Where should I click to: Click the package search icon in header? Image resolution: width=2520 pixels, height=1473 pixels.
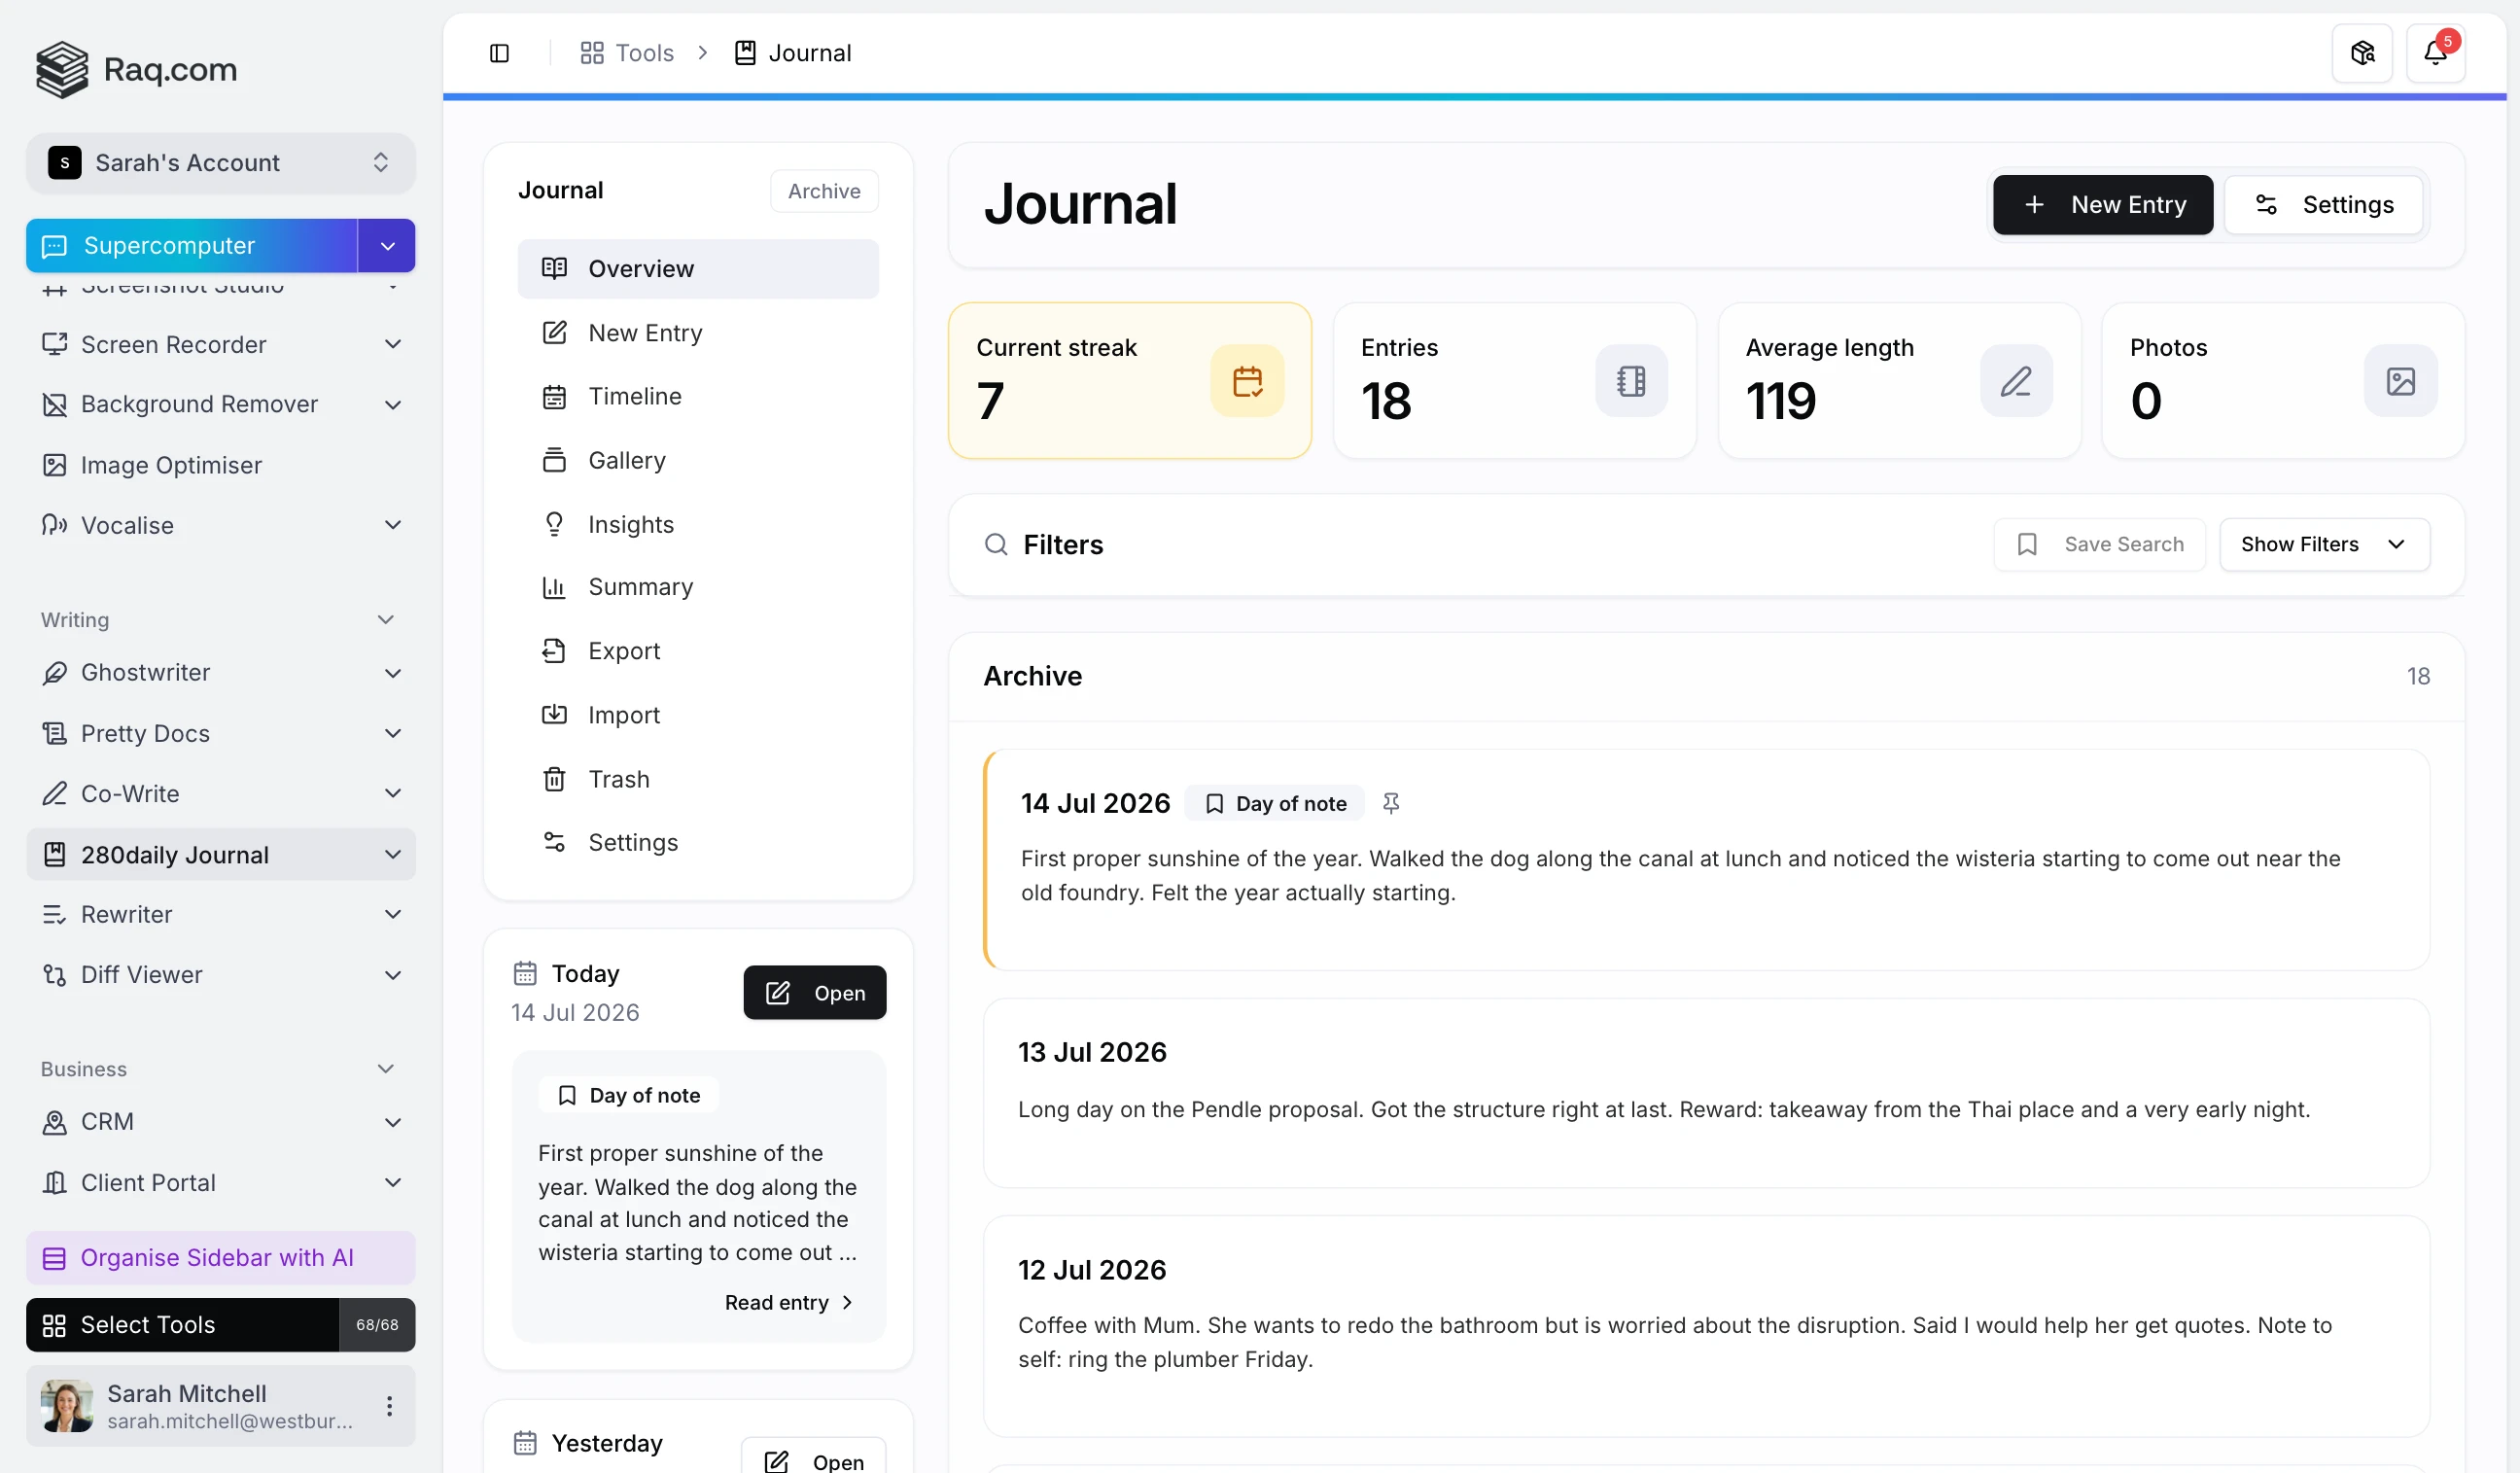(2362, 53)
